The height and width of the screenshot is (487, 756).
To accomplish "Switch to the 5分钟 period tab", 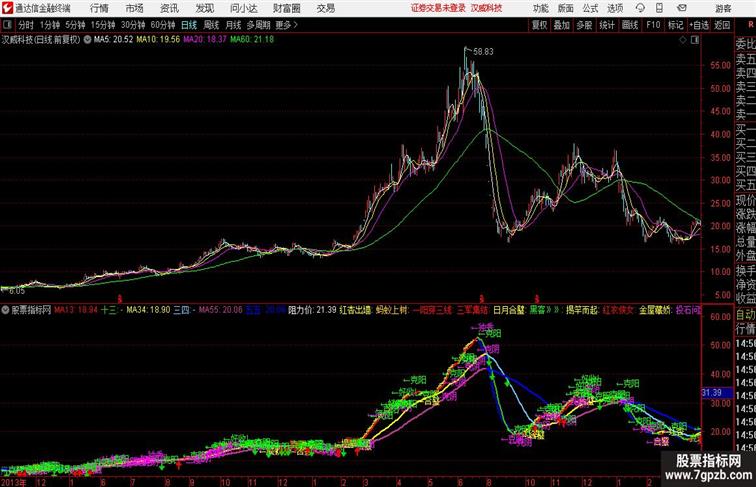I will pyautogui.click(x=75, y=25).
